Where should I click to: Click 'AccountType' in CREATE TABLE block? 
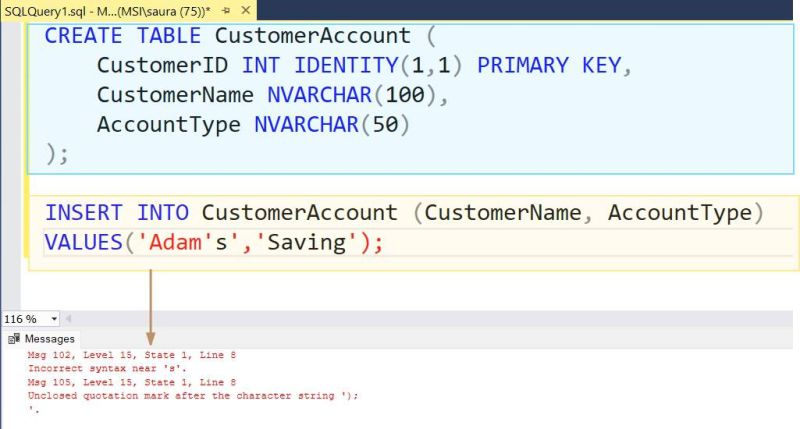[168, 124]
